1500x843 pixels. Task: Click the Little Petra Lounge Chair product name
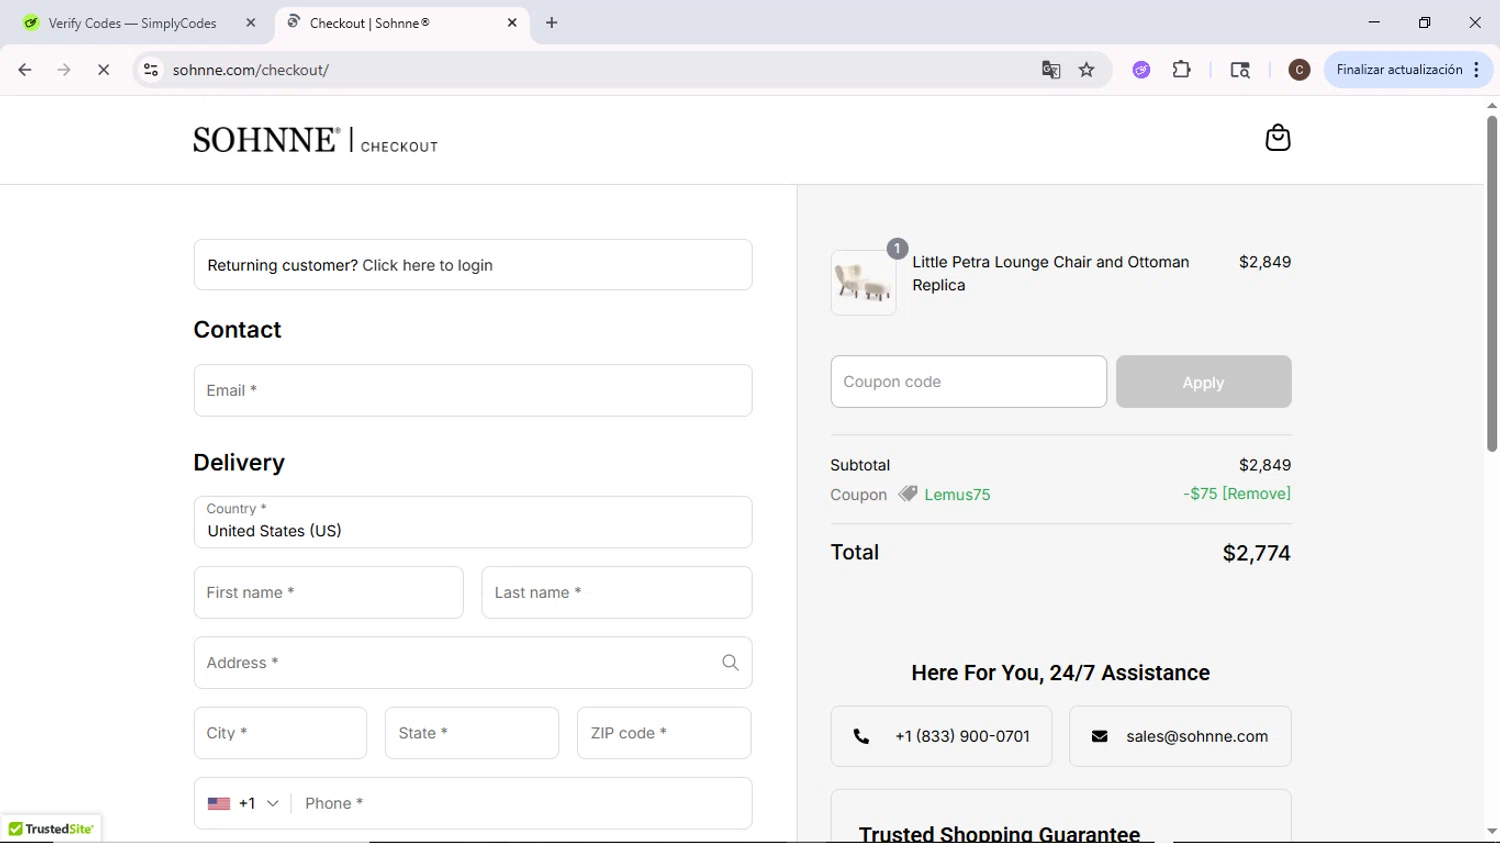pos(1051,273)
